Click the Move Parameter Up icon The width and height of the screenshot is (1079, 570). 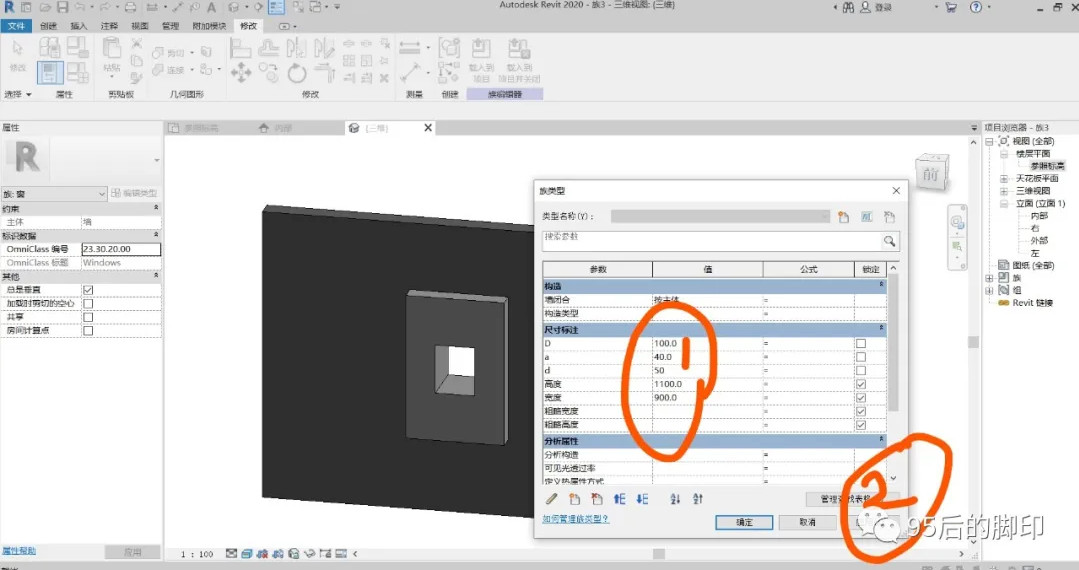click(x=620, y=499)
